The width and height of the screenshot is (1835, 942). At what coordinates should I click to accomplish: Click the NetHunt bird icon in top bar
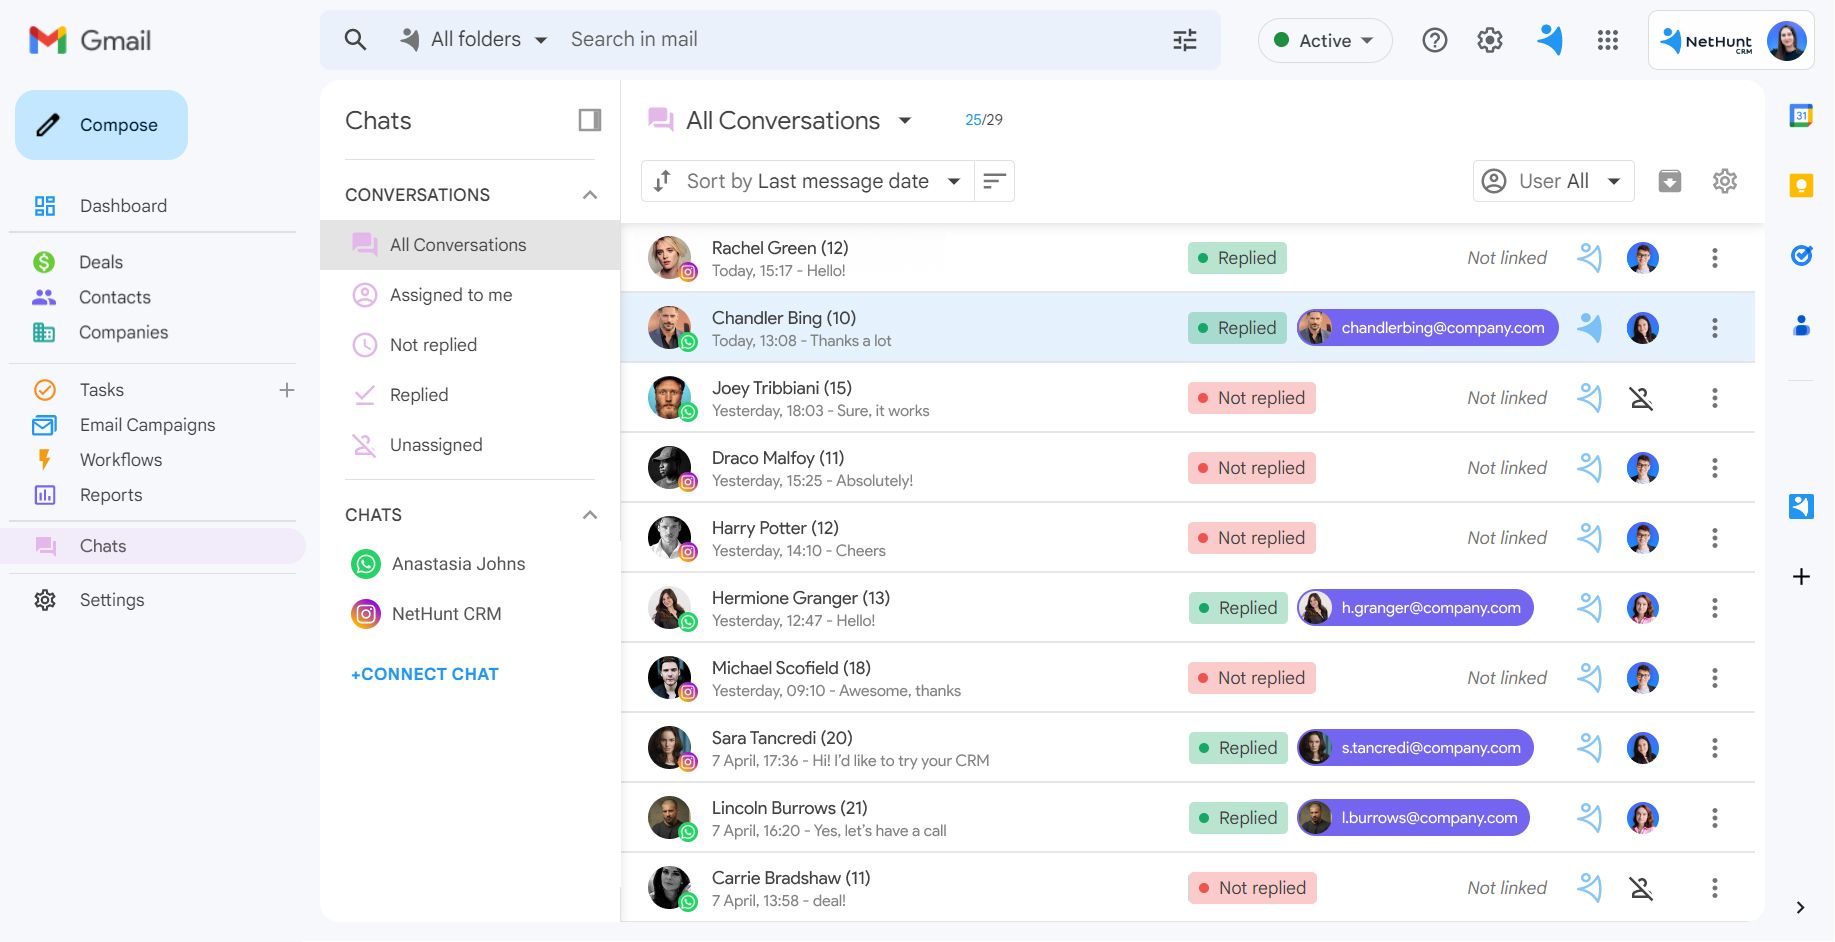[x=1549, y=40]
